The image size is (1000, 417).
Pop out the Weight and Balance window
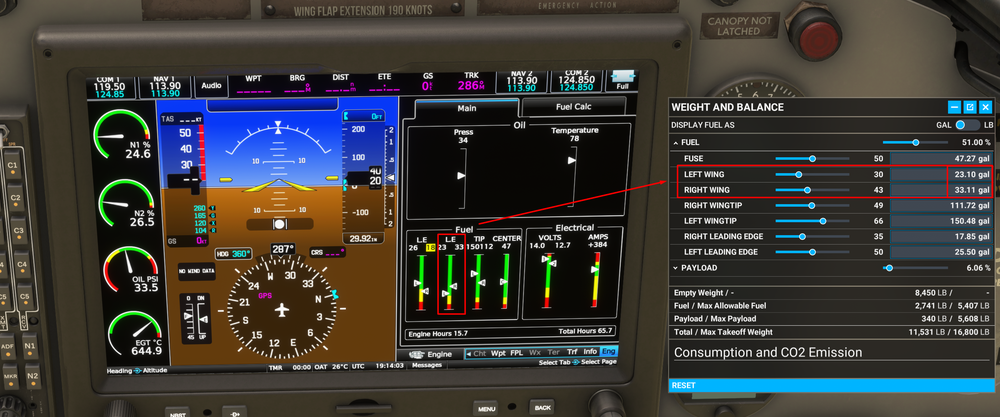(x=969, y=107)
